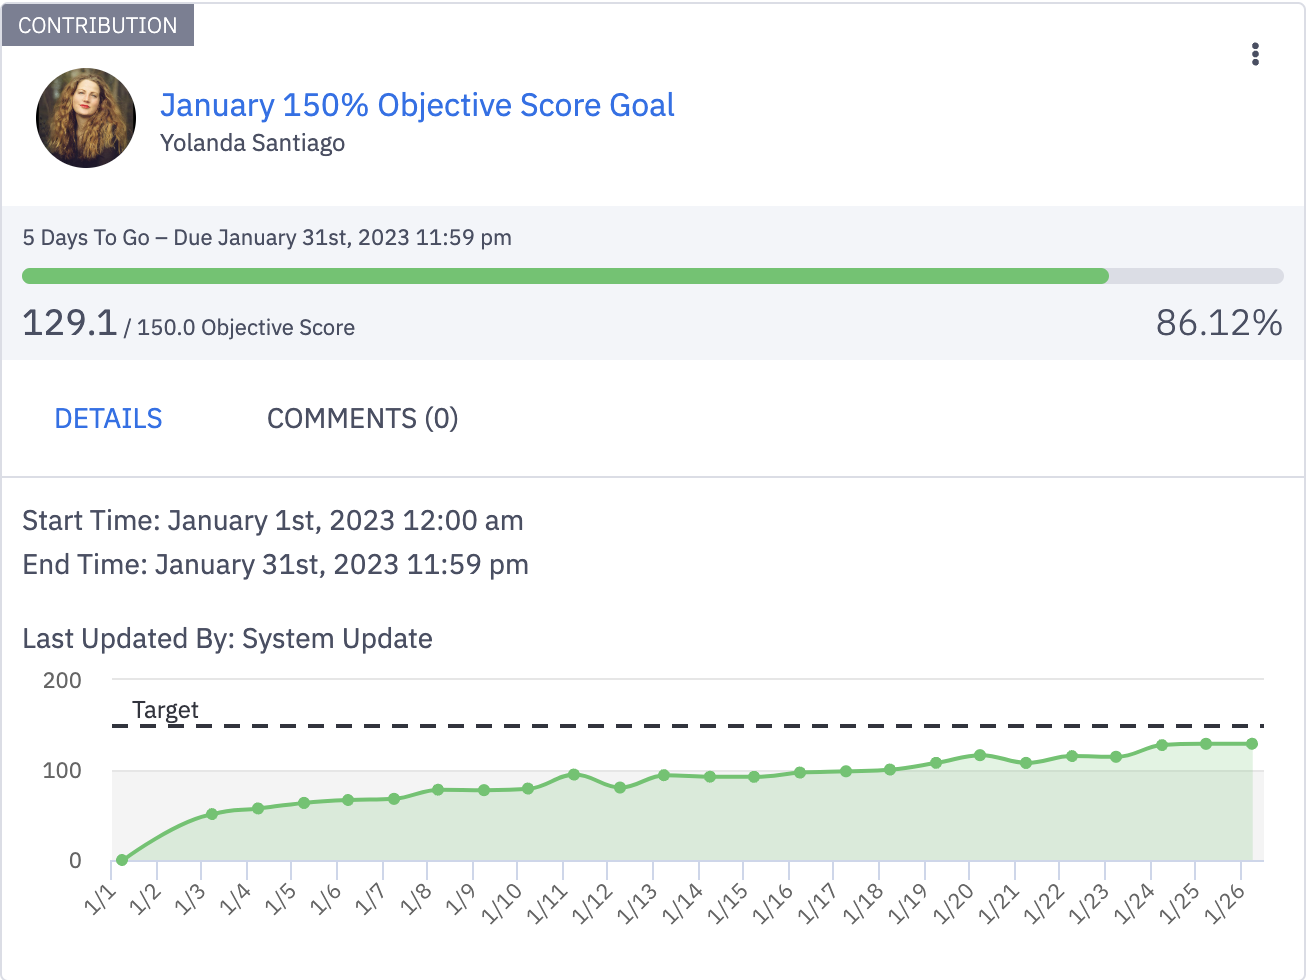
Task: Select the DETAILS tab
Action: click(108, 418)
